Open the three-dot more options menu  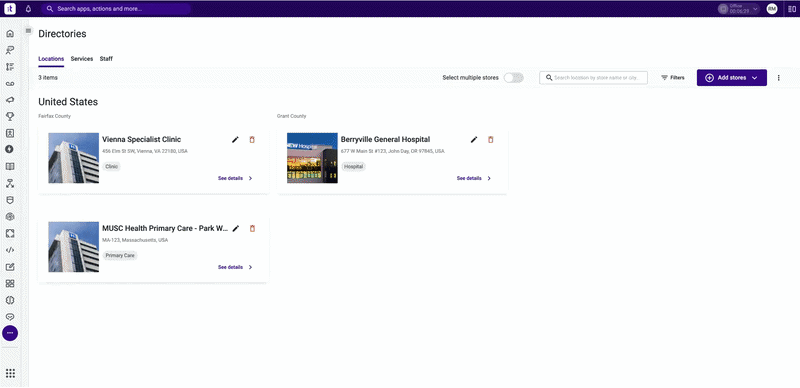click(779, 78)
